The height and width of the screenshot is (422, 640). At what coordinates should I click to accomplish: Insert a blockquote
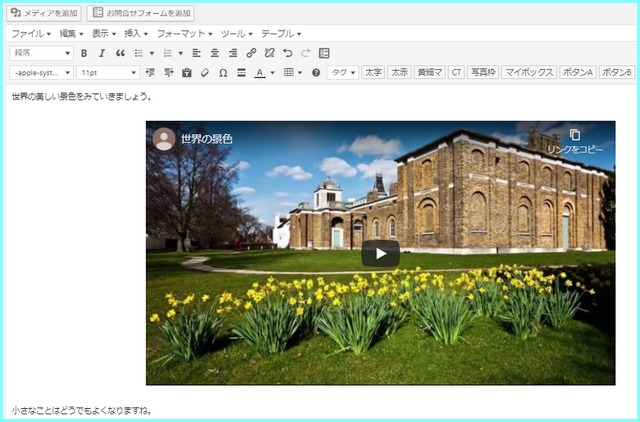pyautogui.click(x=120, y=53)
